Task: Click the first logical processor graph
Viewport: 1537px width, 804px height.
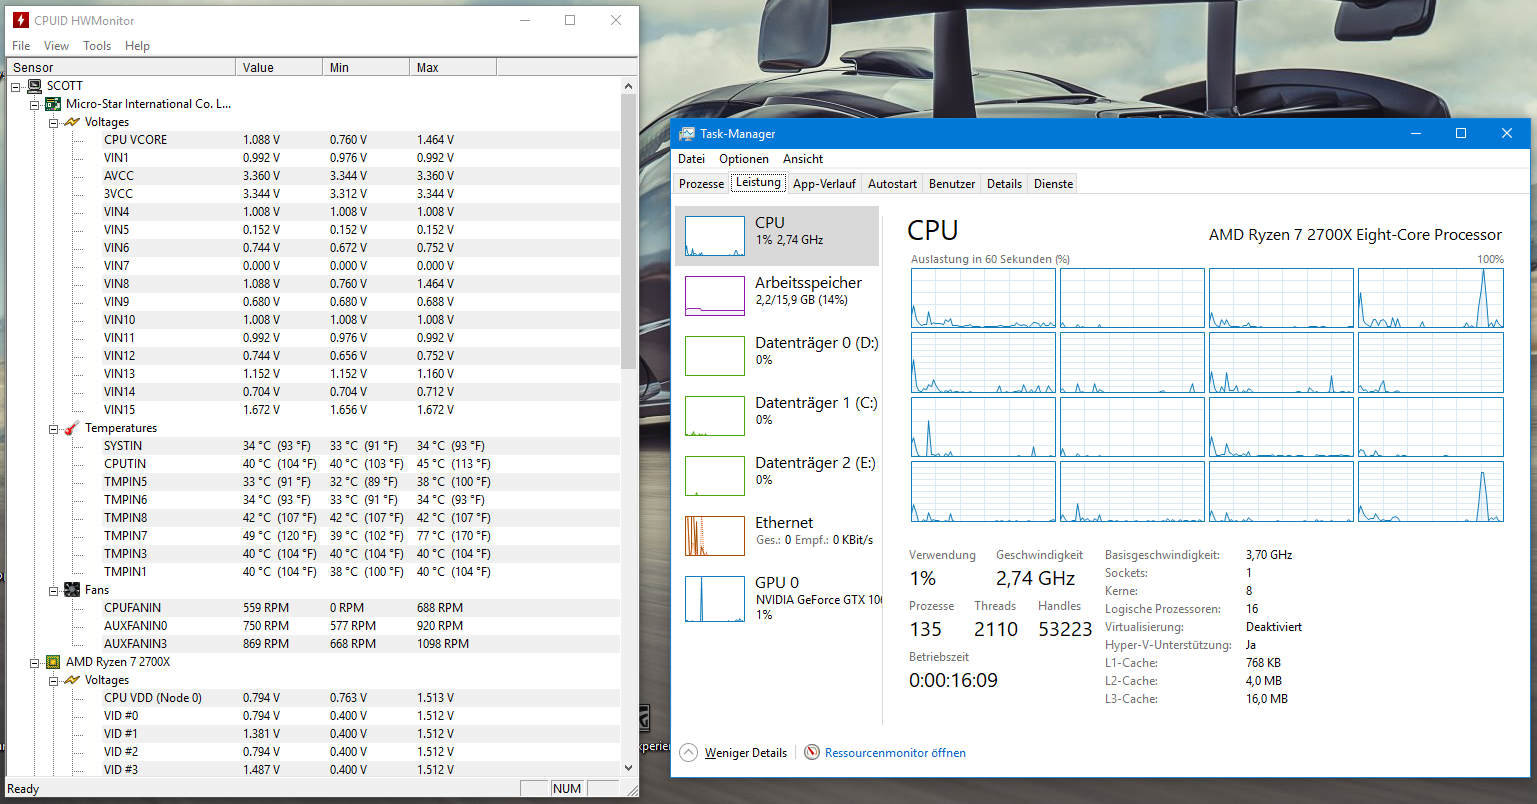Action: [983, 298]
